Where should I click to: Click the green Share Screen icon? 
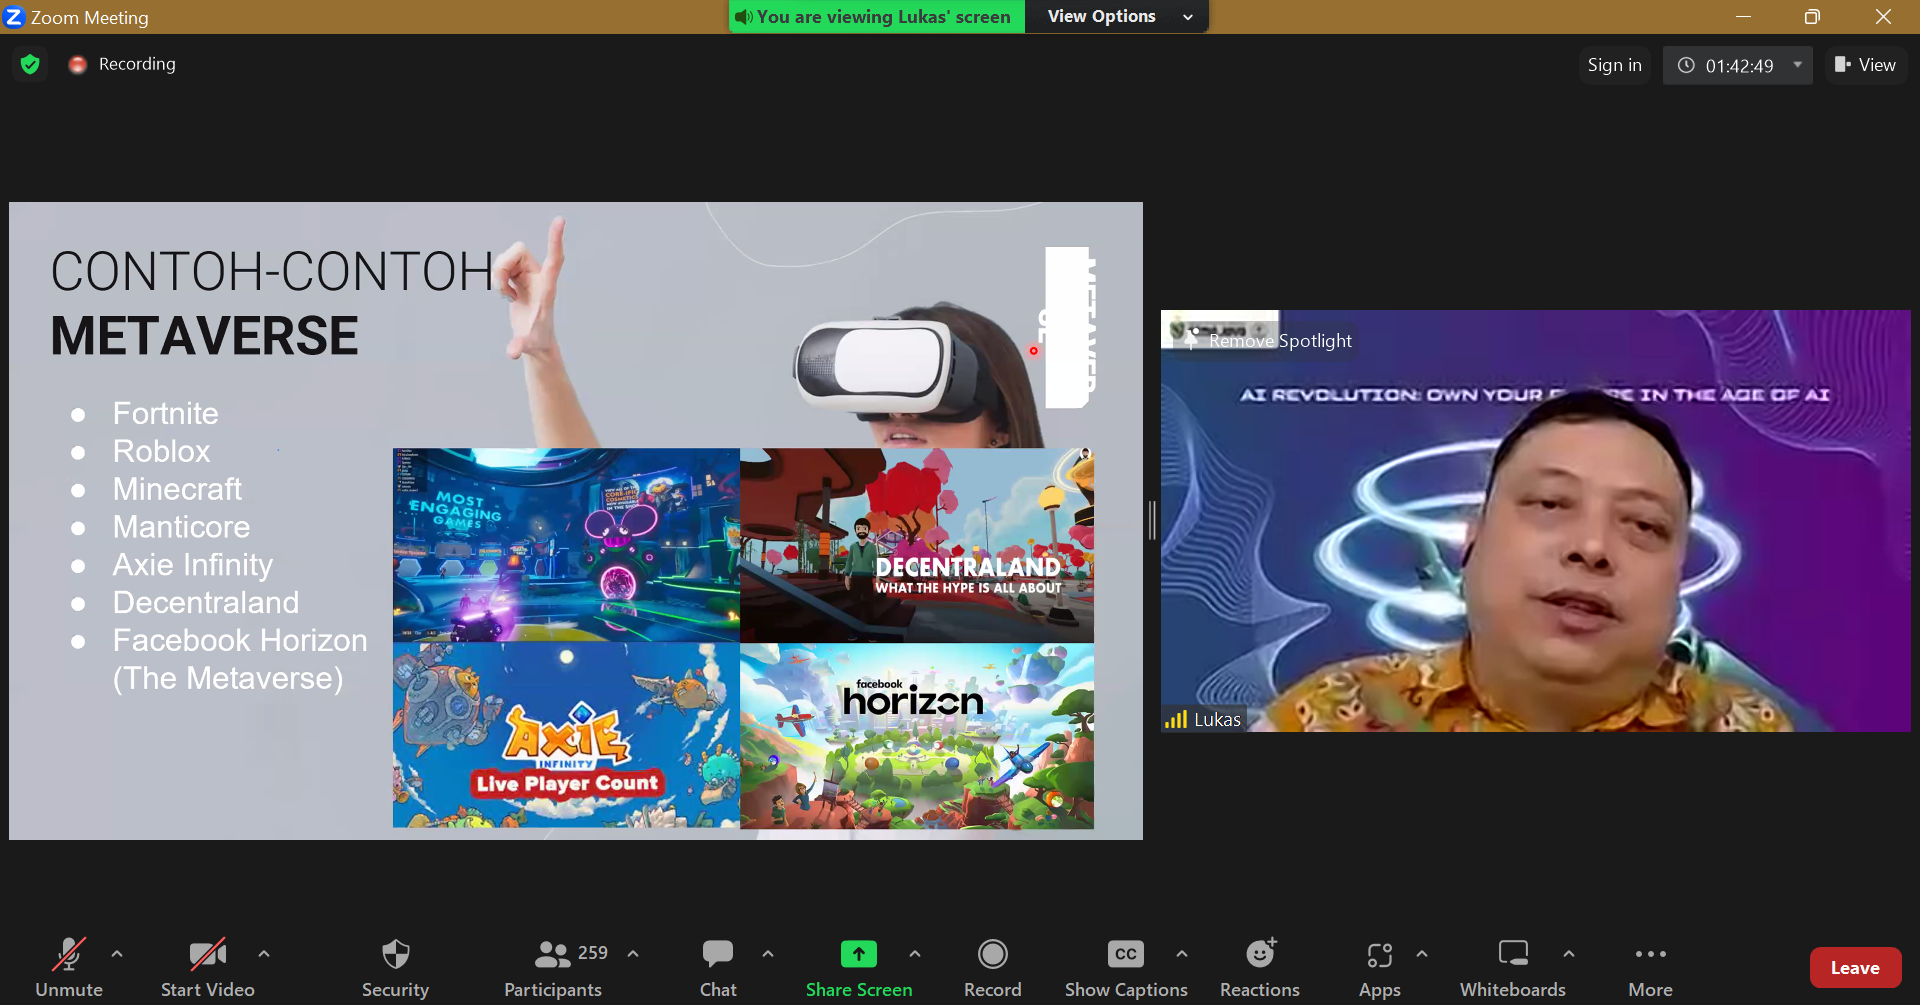tap(858, 954)
